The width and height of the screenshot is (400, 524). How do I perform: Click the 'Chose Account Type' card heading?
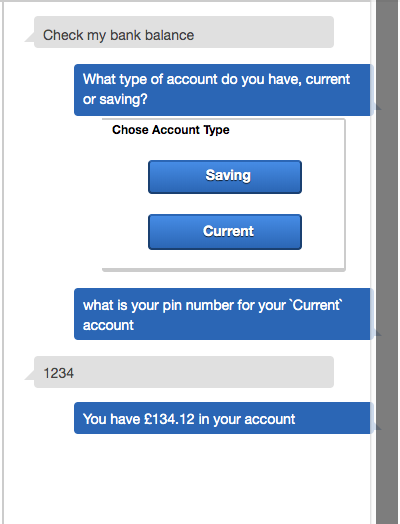tap(171, 130)
